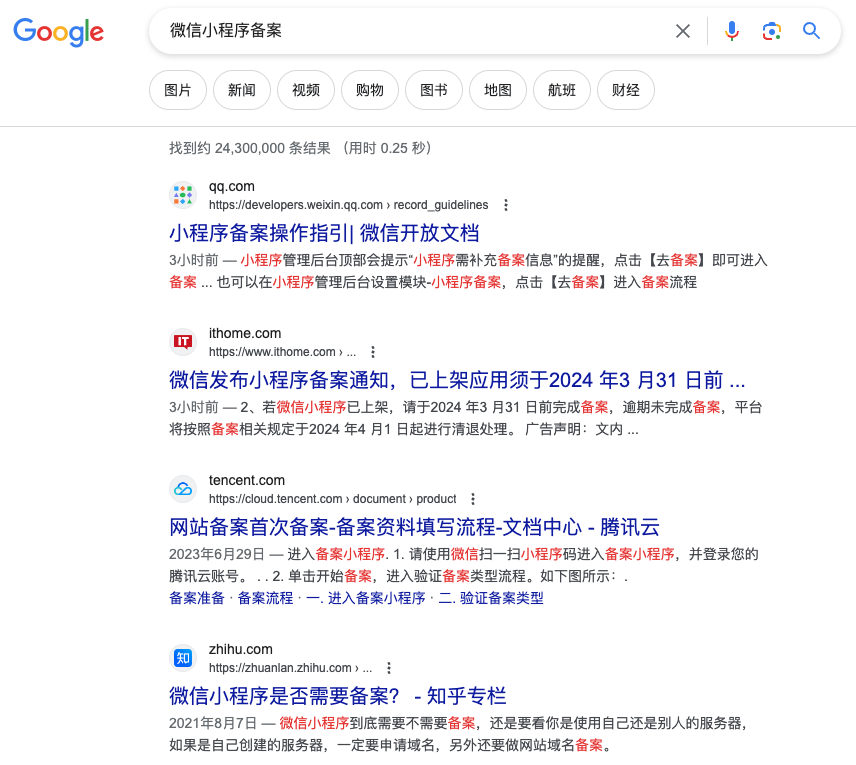Image resolution: width=856 pixels, height=765 pixels.
Task: Click the magnifying glass search icon
Action: 811,31
